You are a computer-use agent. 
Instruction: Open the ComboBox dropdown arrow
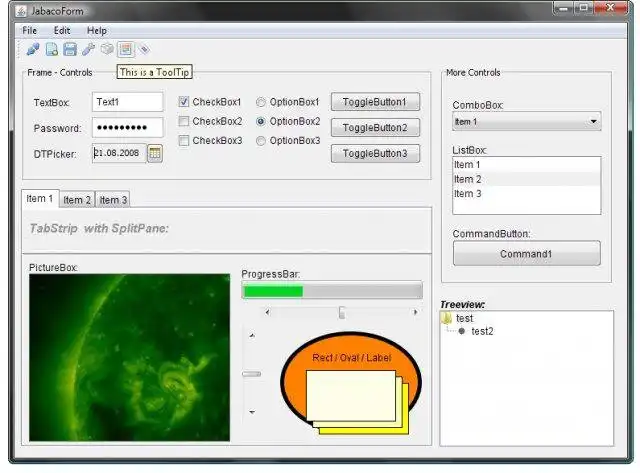[593, 121]
